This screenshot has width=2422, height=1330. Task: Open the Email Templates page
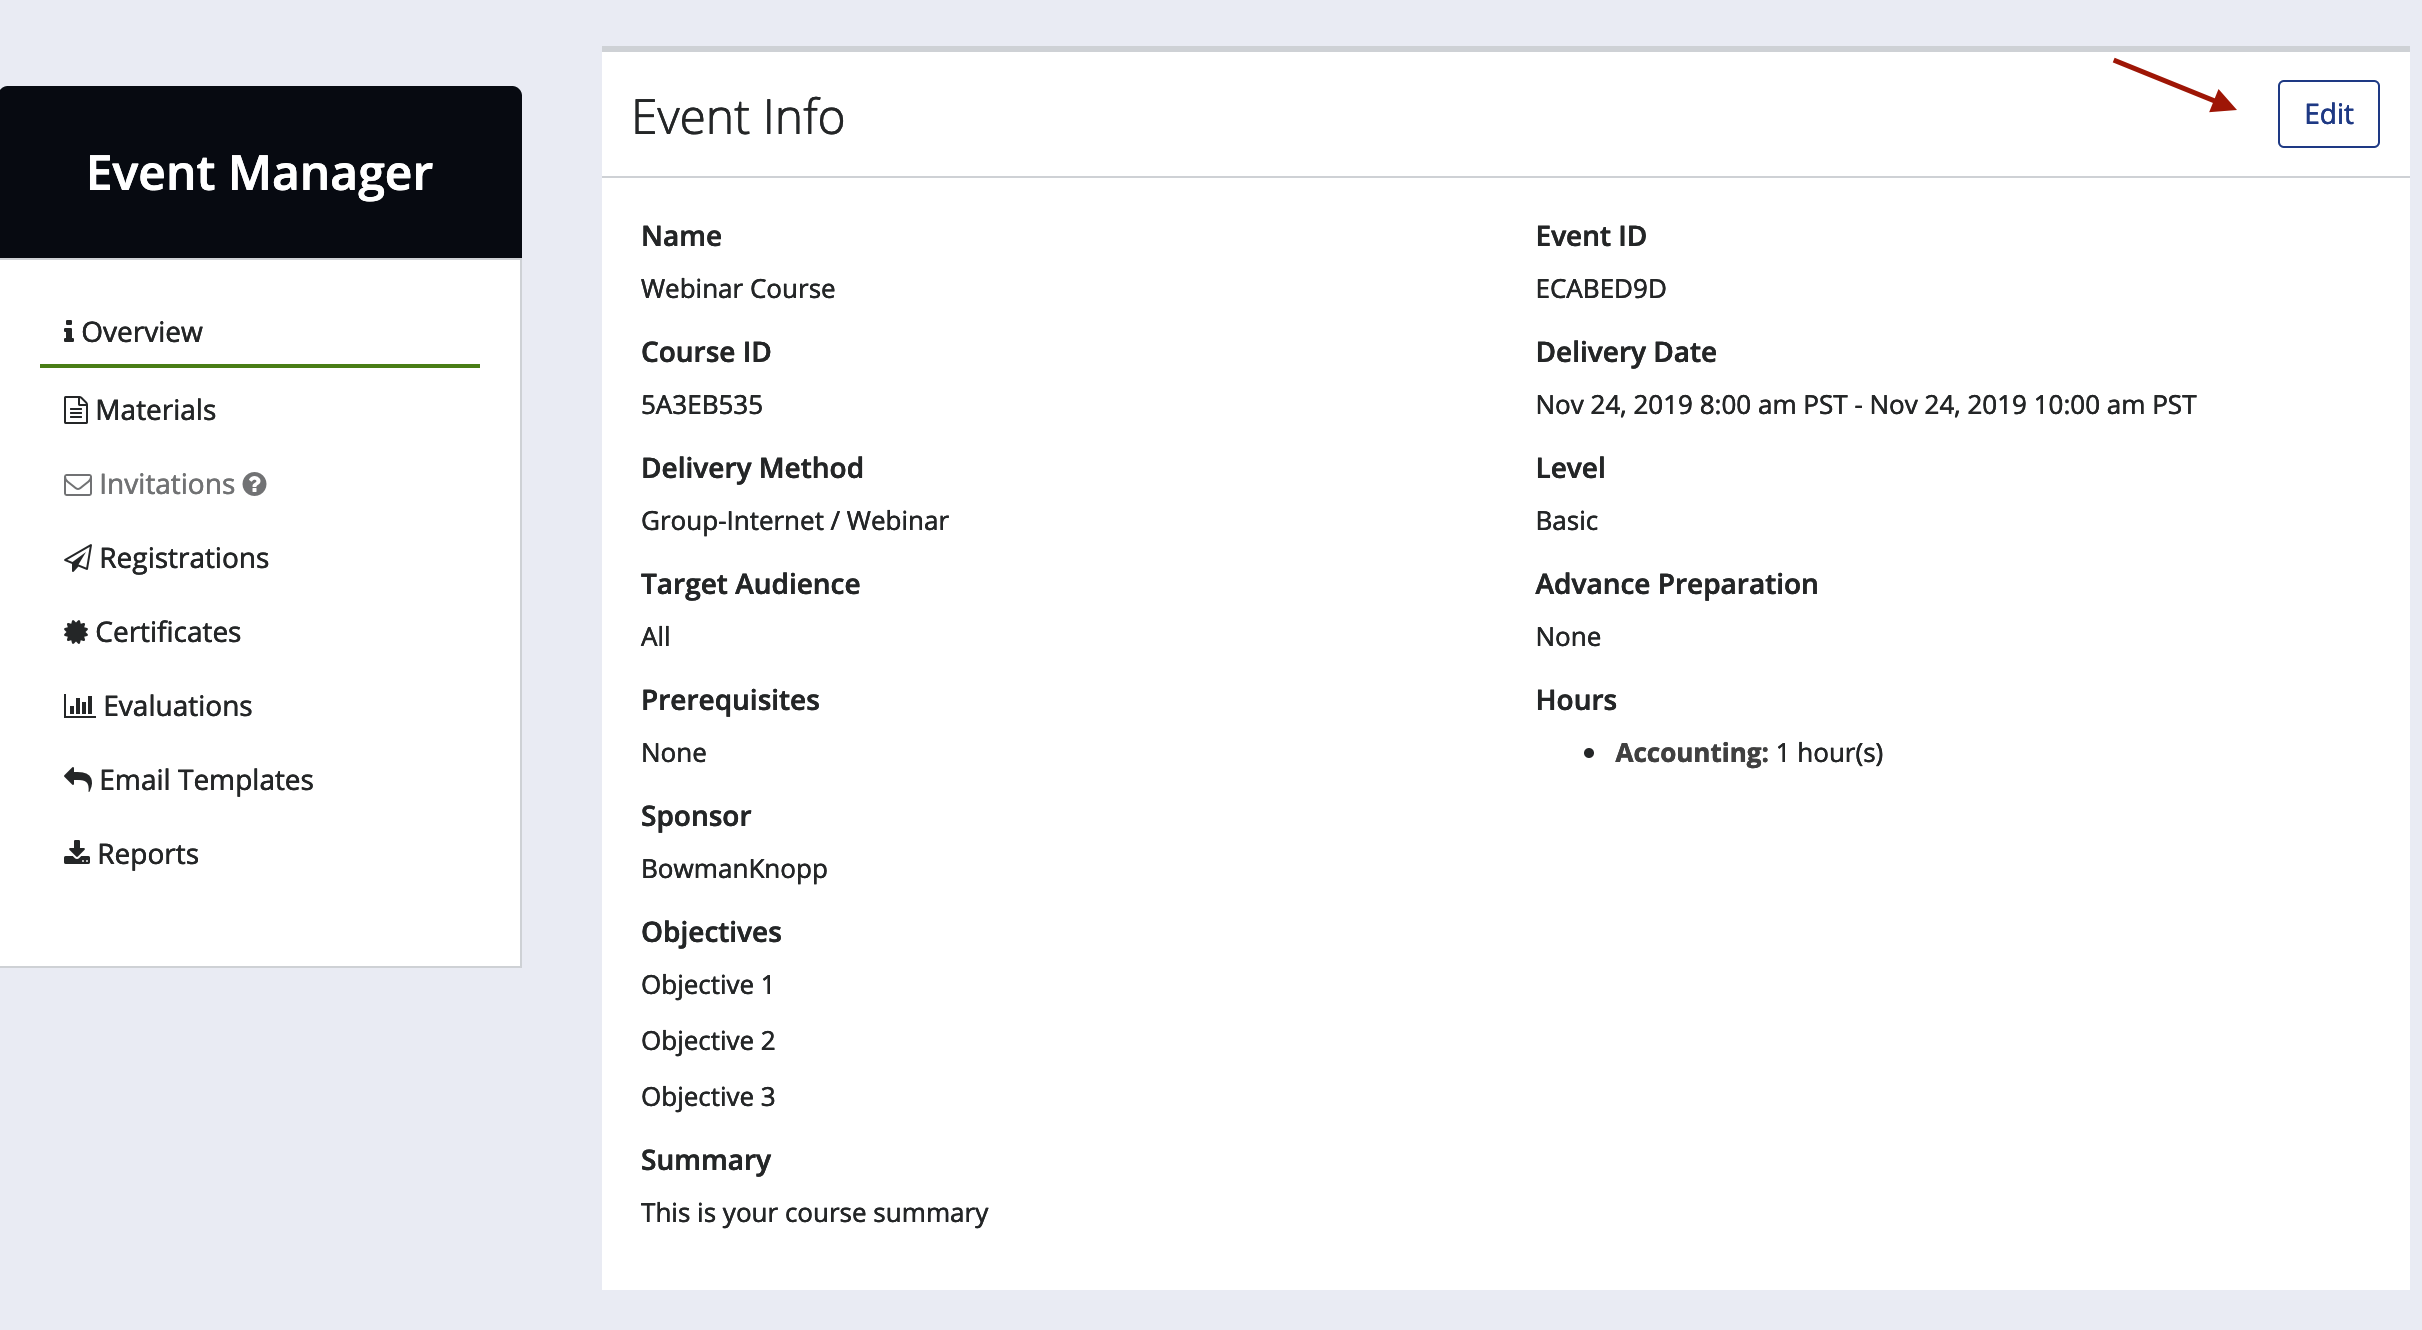[x=206, y=780]
